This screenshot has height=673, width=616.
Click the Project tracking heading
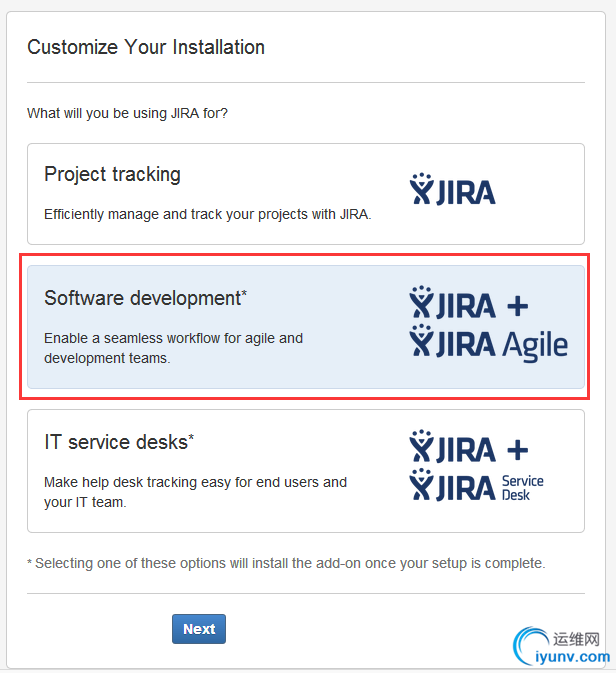pyautogui.click(x=112, y=174)
